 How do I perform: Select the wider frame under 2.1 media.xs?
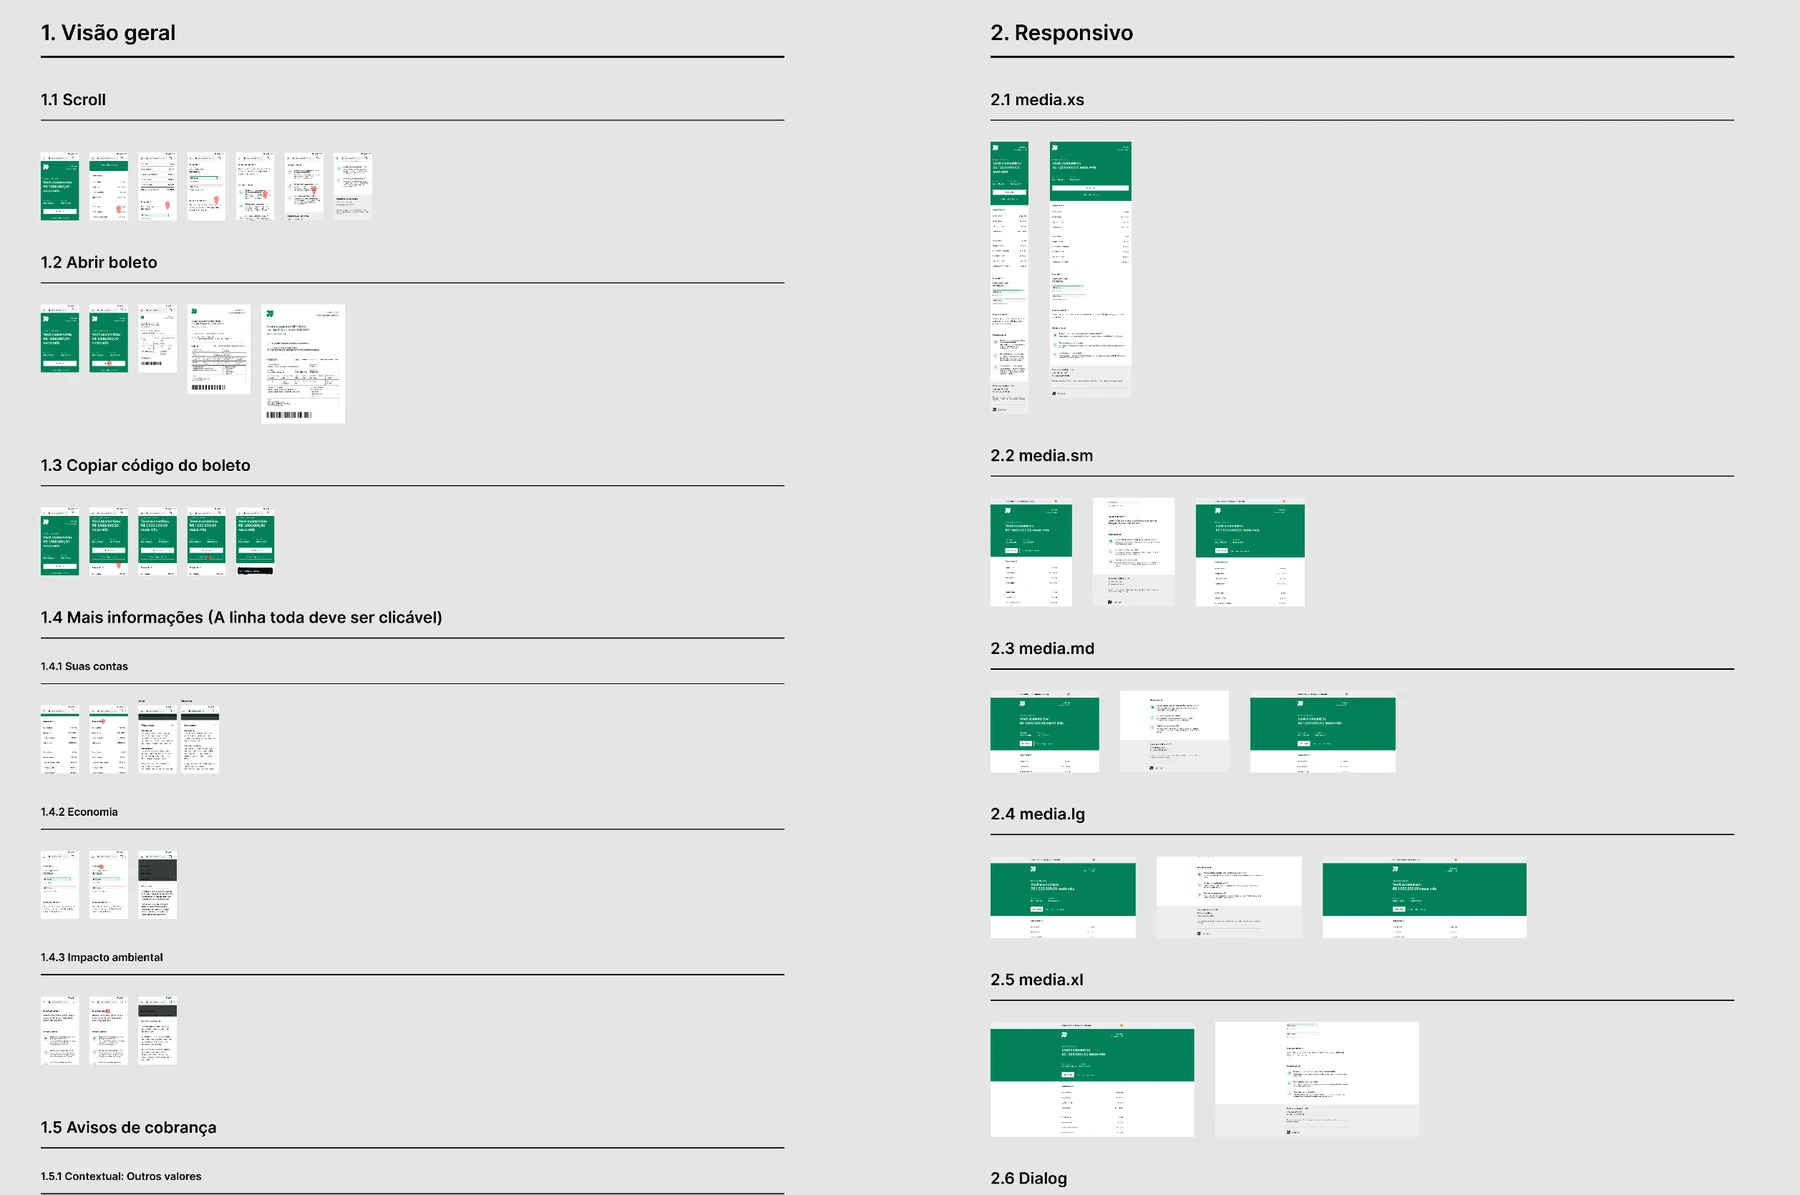coord(1091,270)
